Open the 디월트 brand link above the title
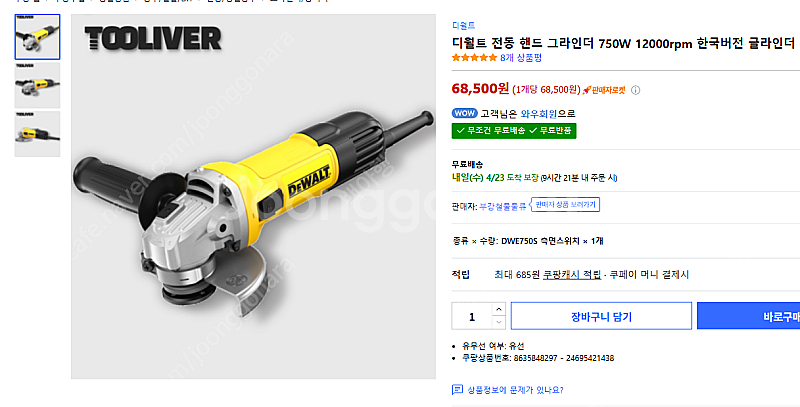 point(463,26)
